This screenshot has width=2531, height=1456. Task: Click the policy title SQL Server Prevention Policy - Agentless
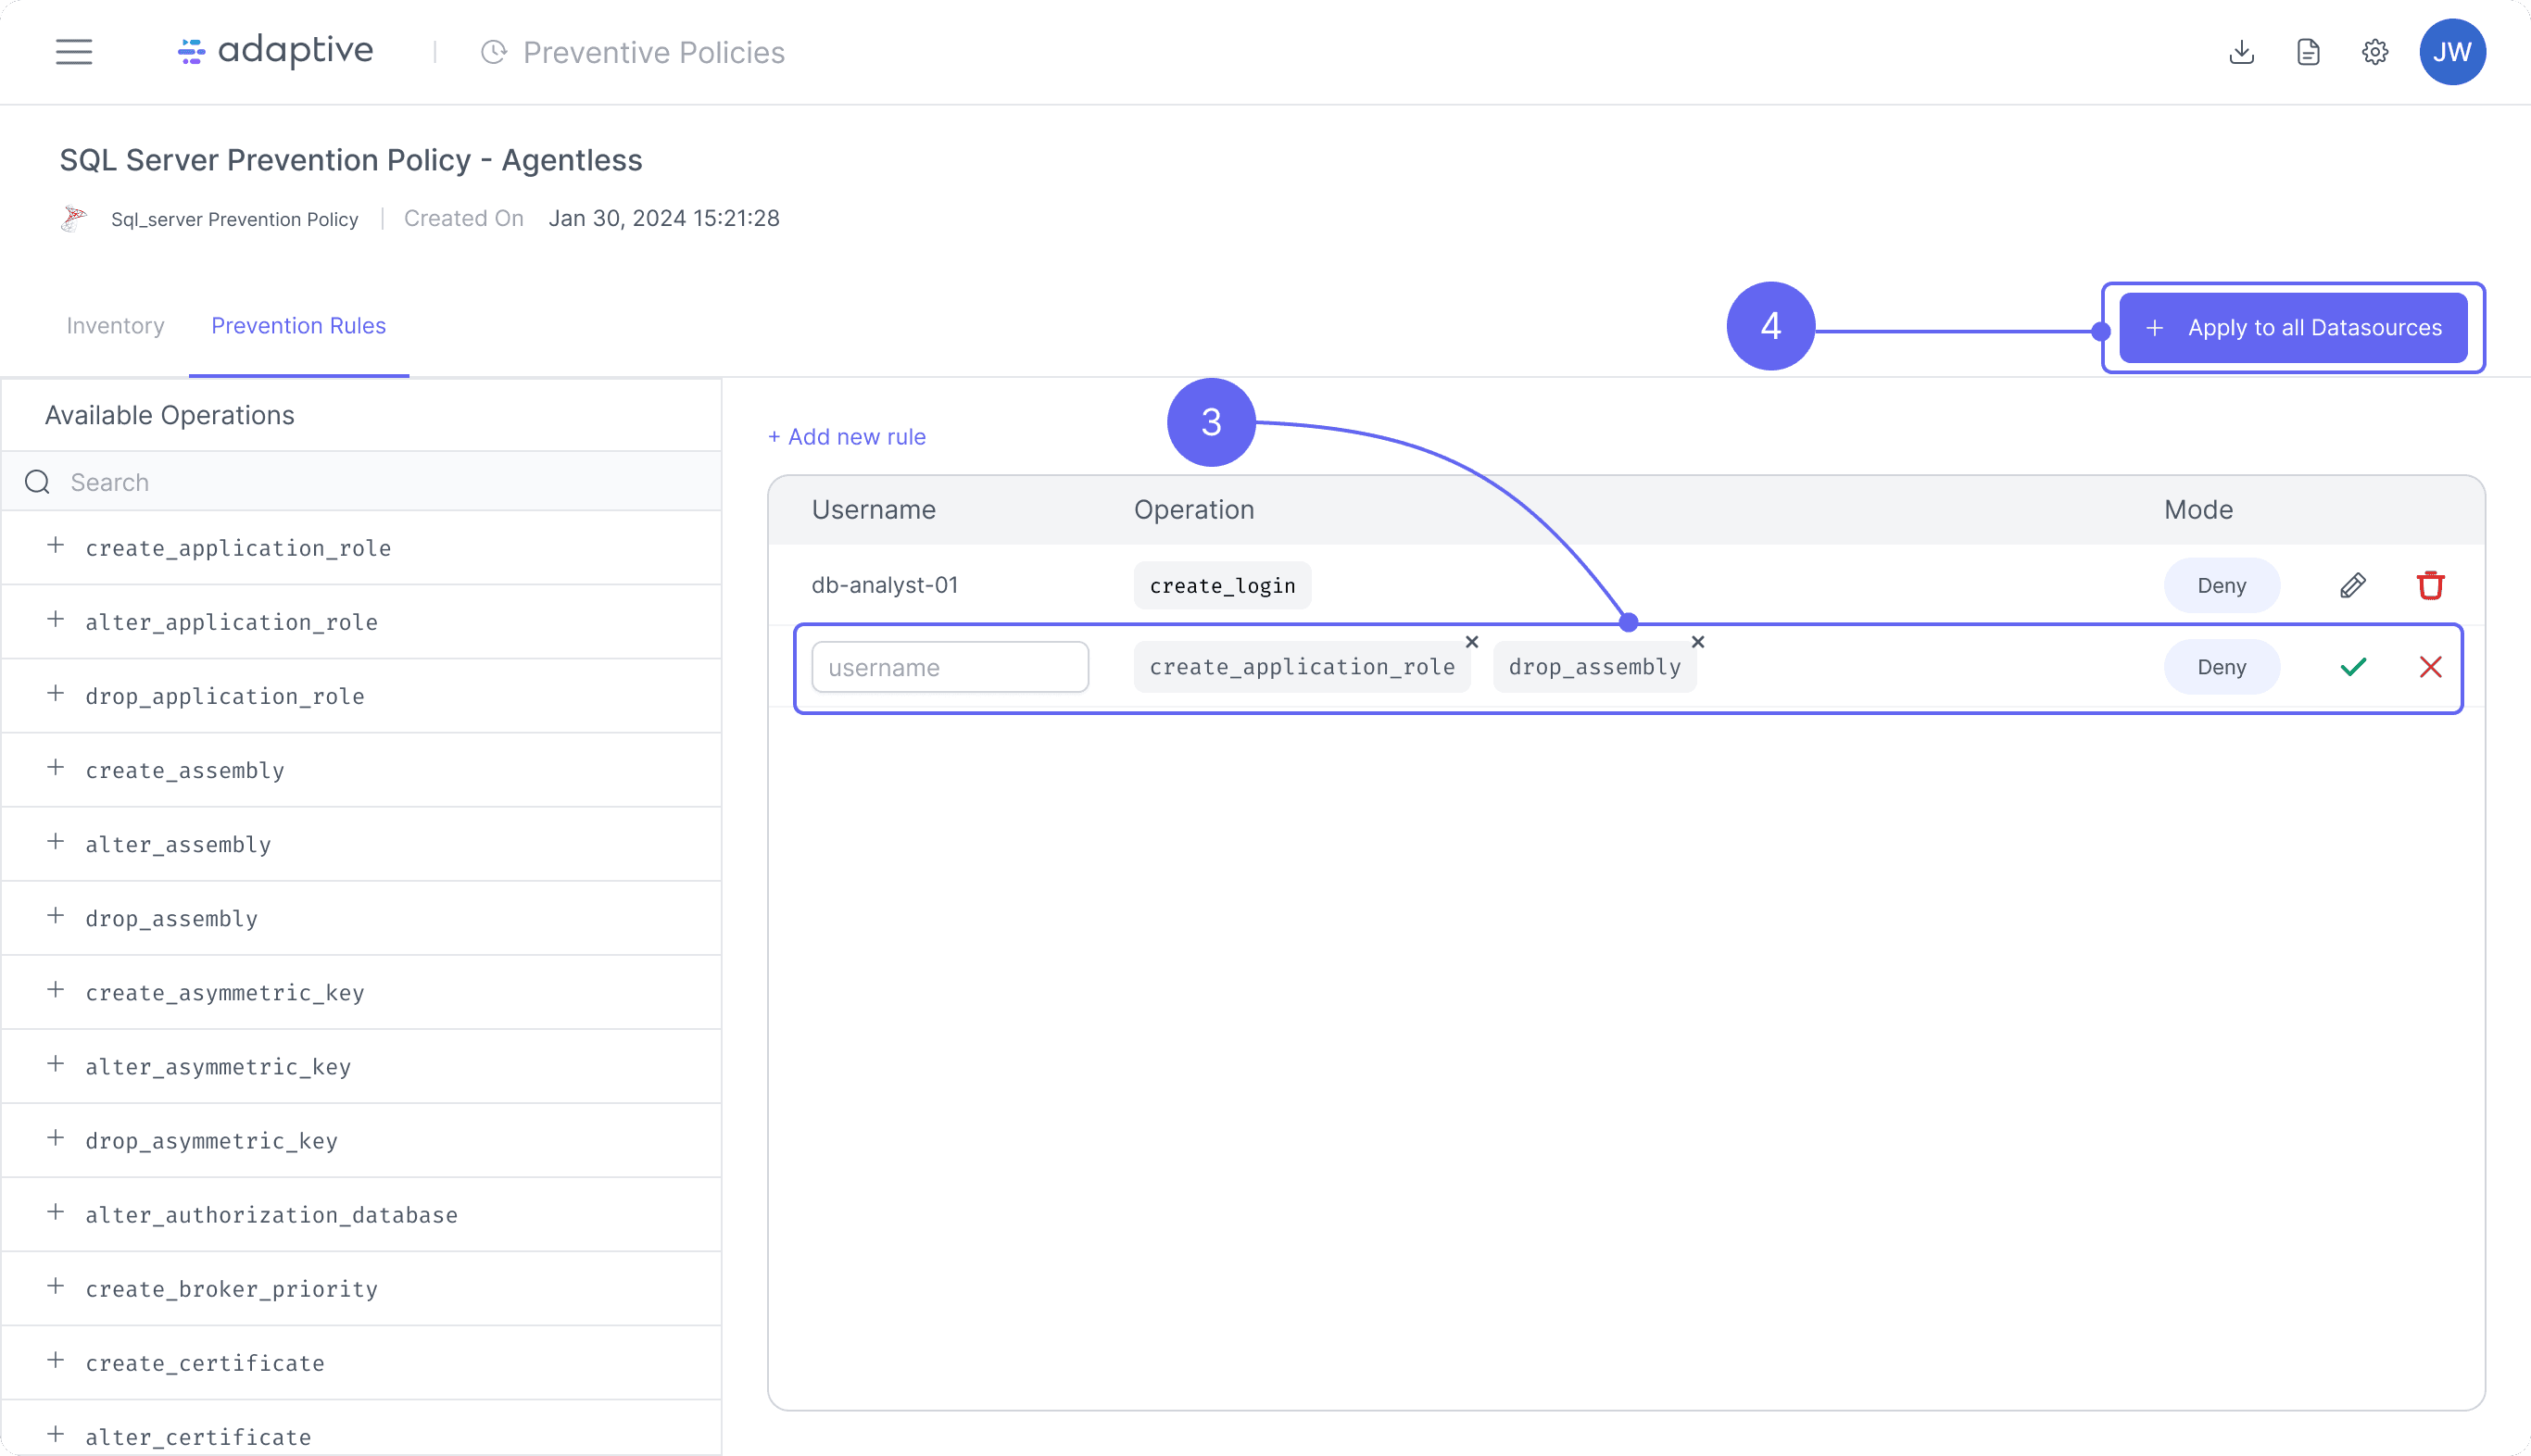(351, 160)
